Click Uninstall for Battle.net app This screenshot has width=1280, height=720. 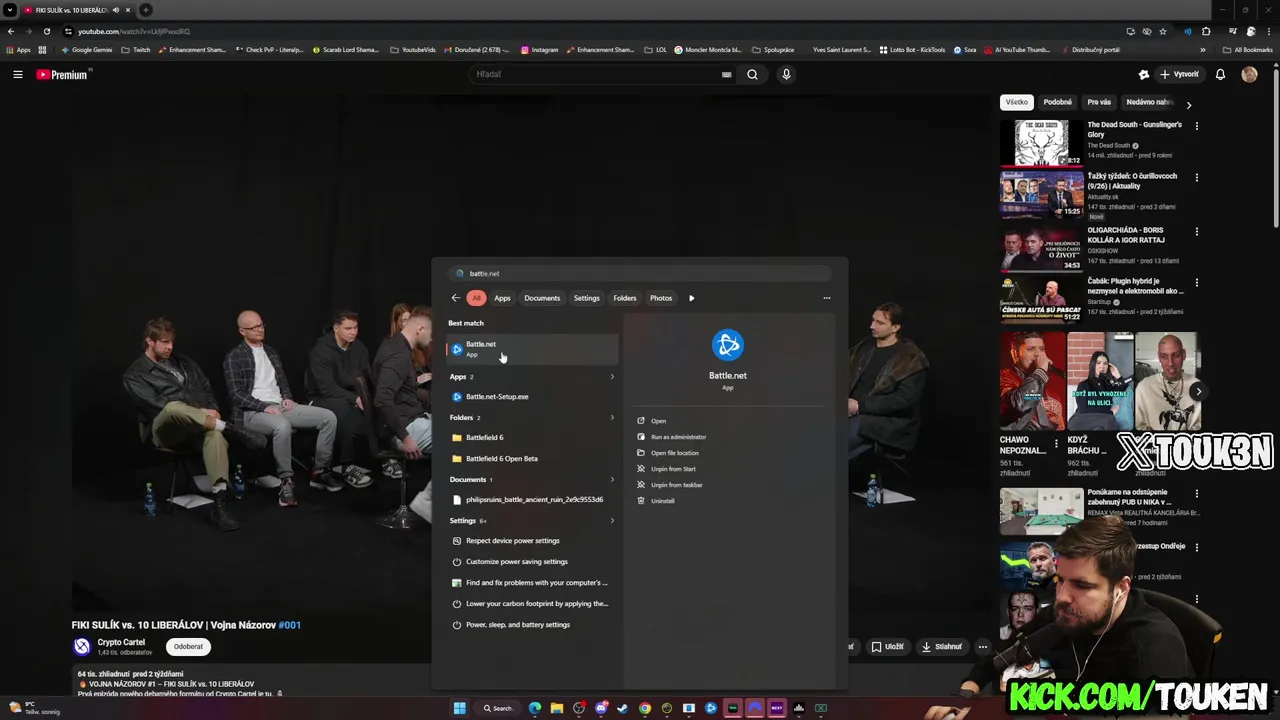point(662,501)
